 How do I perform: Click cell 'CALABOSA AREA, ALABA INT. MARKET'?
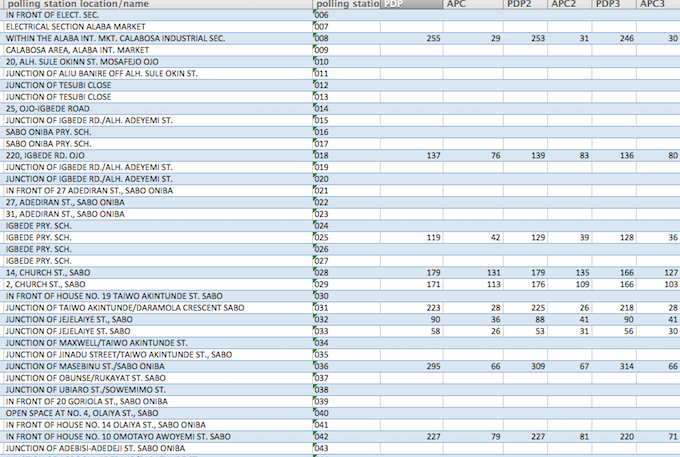tap(156, 50)
